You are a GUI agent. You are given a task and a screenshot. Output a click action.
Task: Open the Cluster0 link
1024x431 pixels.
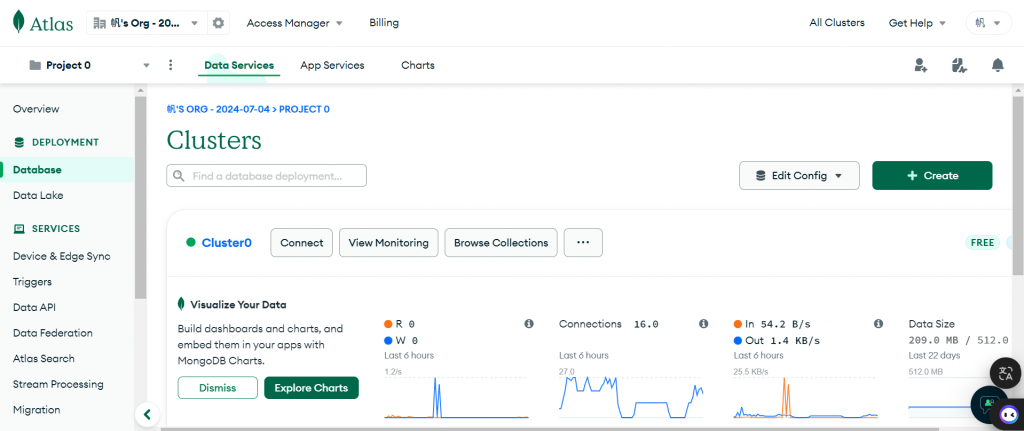pyautogui.click(x=227, y=242)
